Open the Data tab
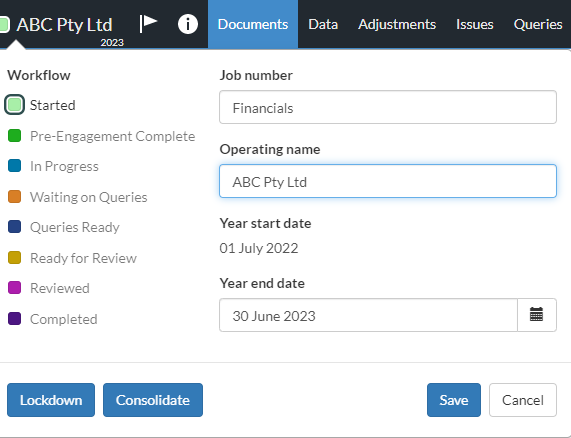Image resolution: width=571 pixels, height=438 pixels. click(323, 24)
